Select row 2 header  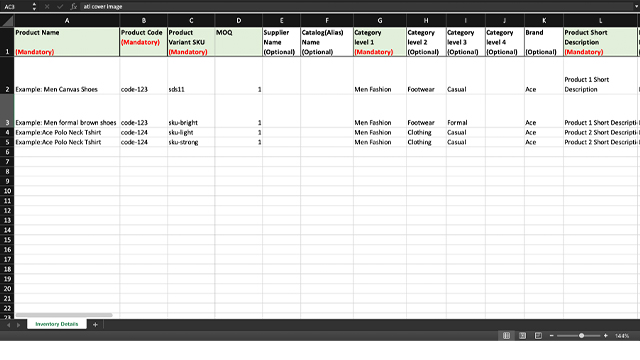pos(7,76)
